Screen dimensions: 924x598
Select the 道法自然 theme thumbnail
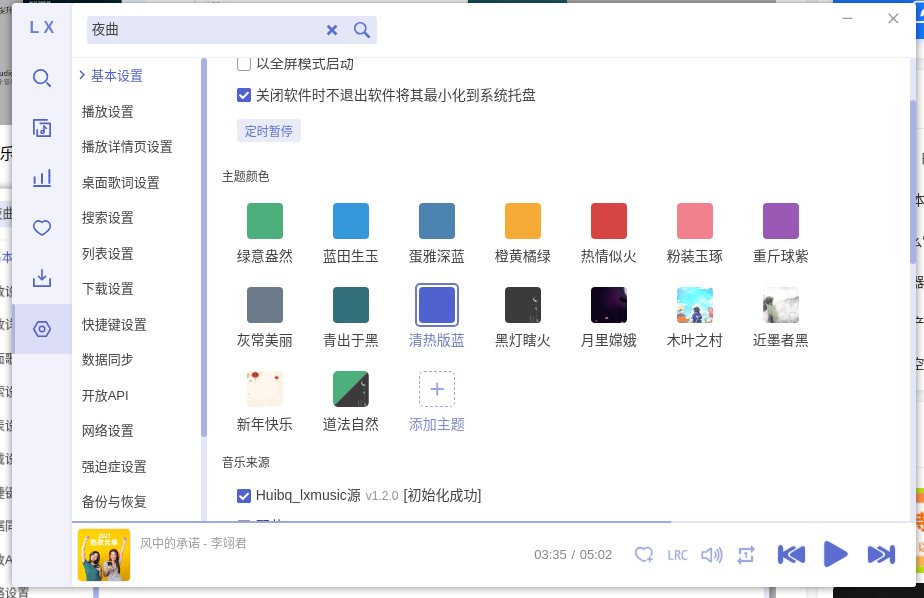click(351, 389)
